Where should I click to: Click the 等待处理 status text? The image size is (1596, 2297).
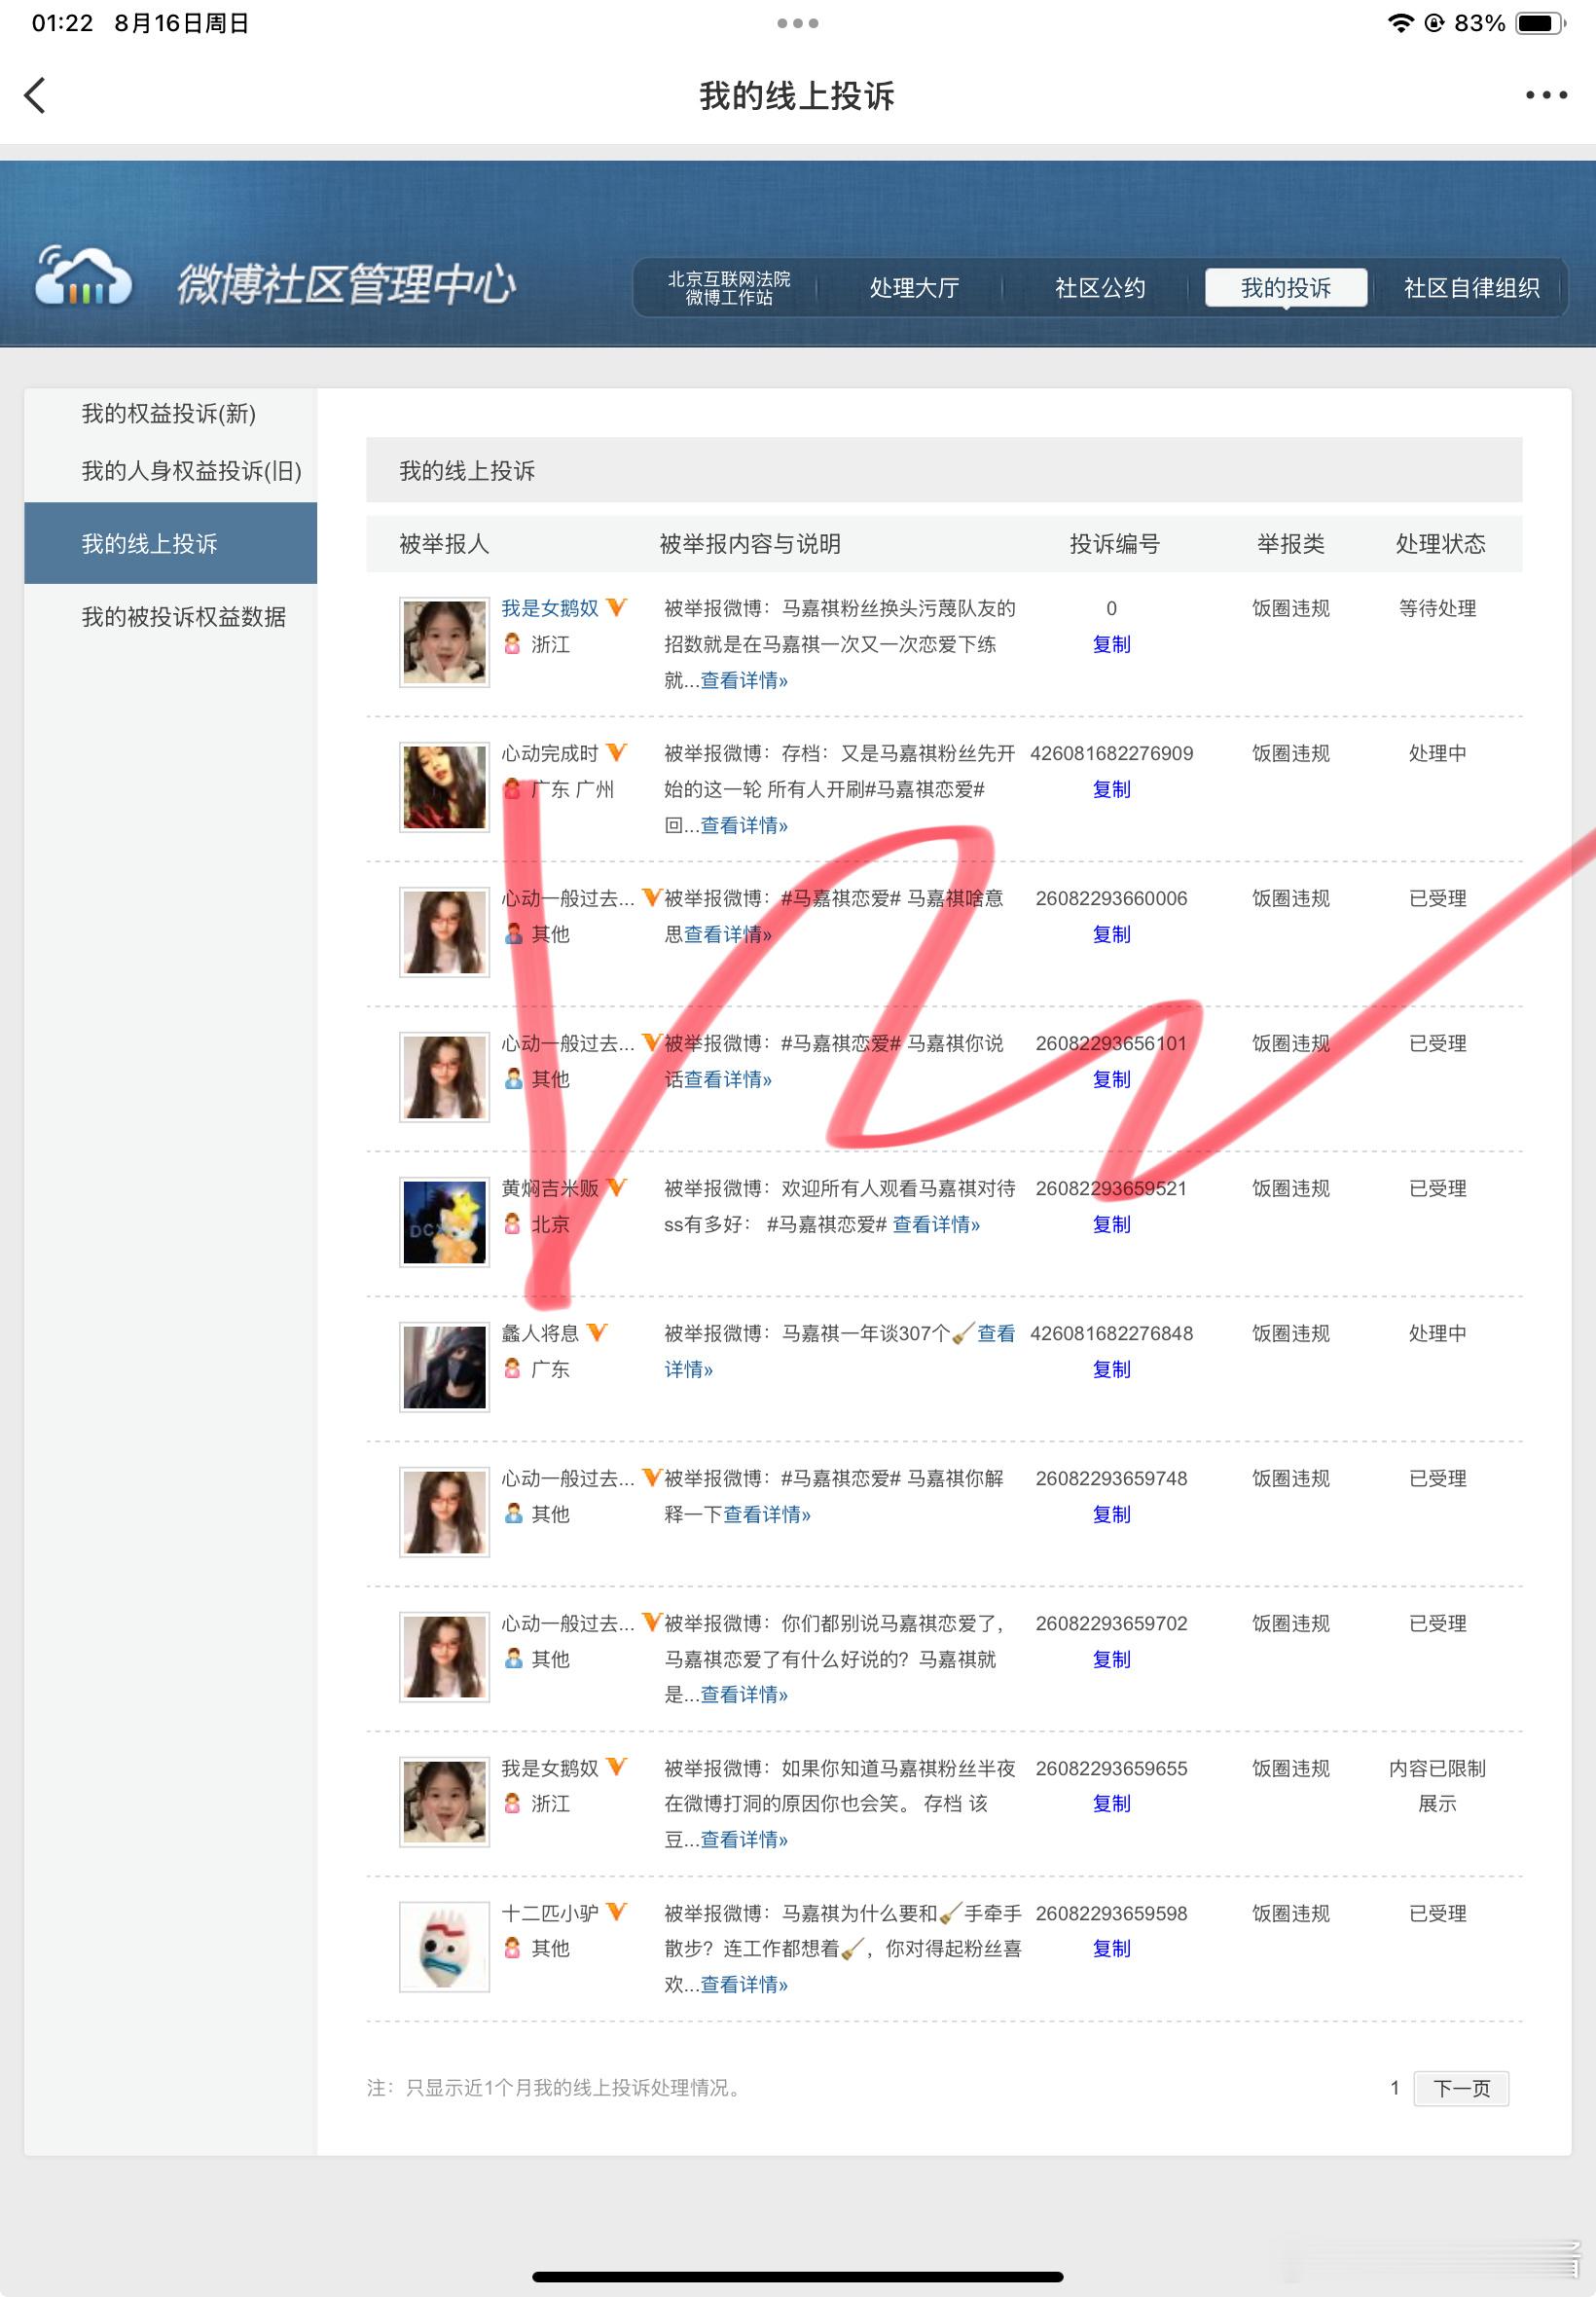1437,608
